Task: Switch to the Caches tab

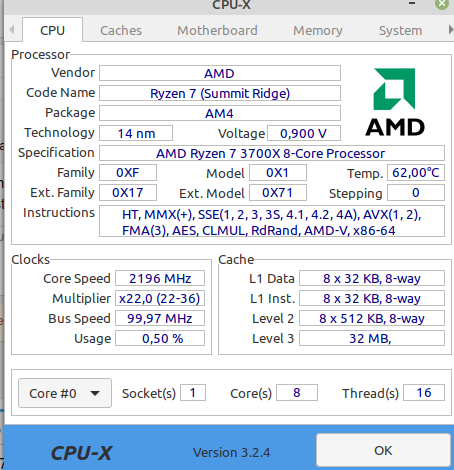Action: [x=121, y=30]
